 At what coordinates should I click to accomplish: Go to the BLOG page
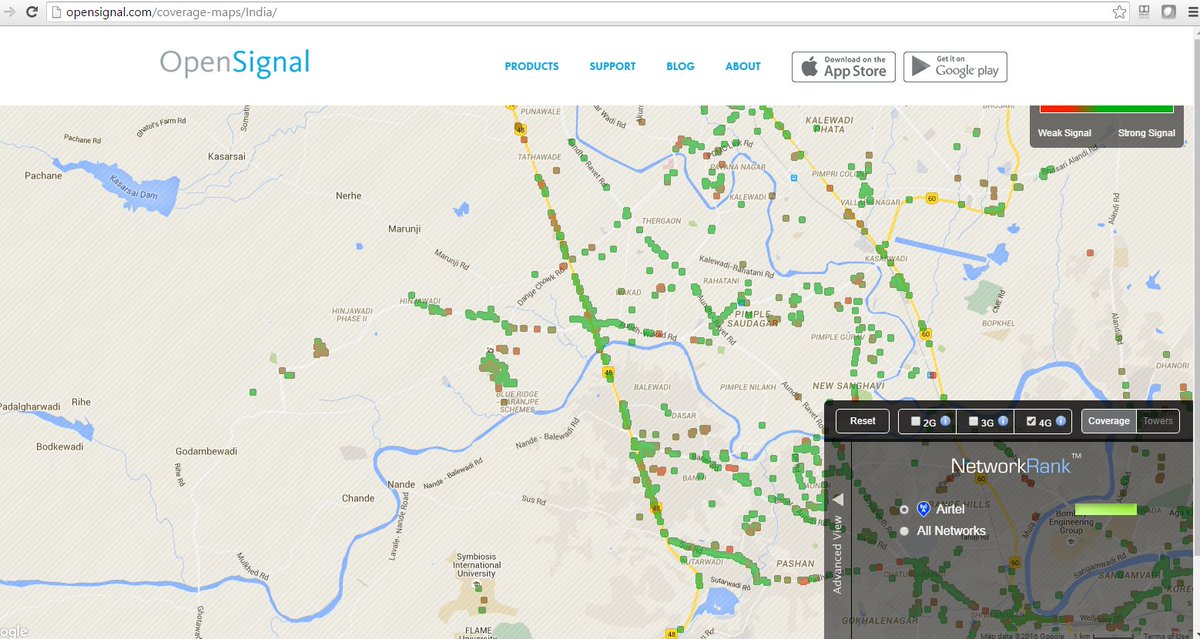click(680, 67)
